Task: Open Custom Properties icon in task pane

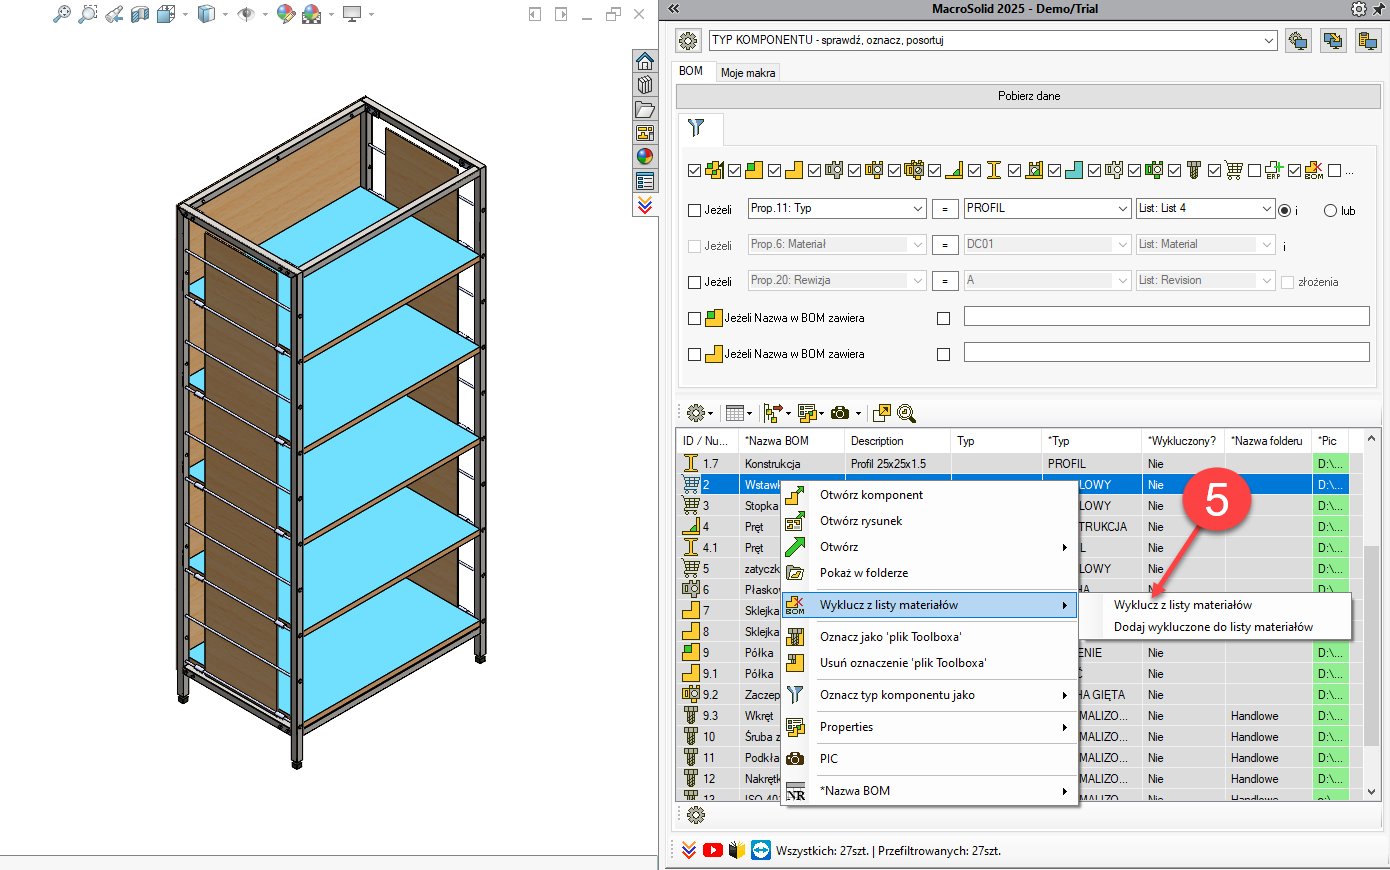Action: coord(645,181)
